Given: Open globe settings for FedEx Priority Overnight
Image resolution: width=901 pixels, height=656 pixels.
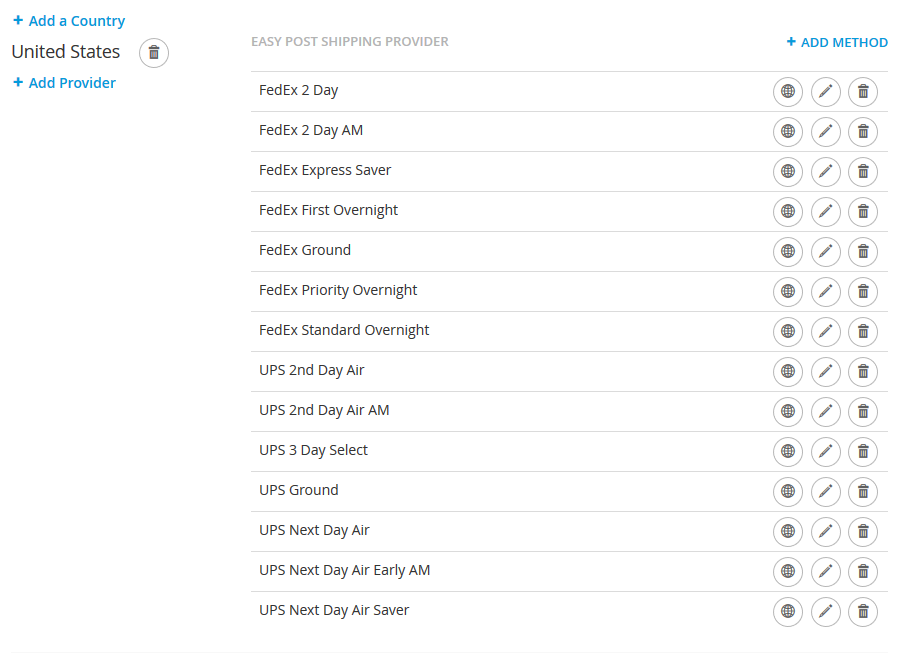Looking at the screenshot, I should coord(788,291).
